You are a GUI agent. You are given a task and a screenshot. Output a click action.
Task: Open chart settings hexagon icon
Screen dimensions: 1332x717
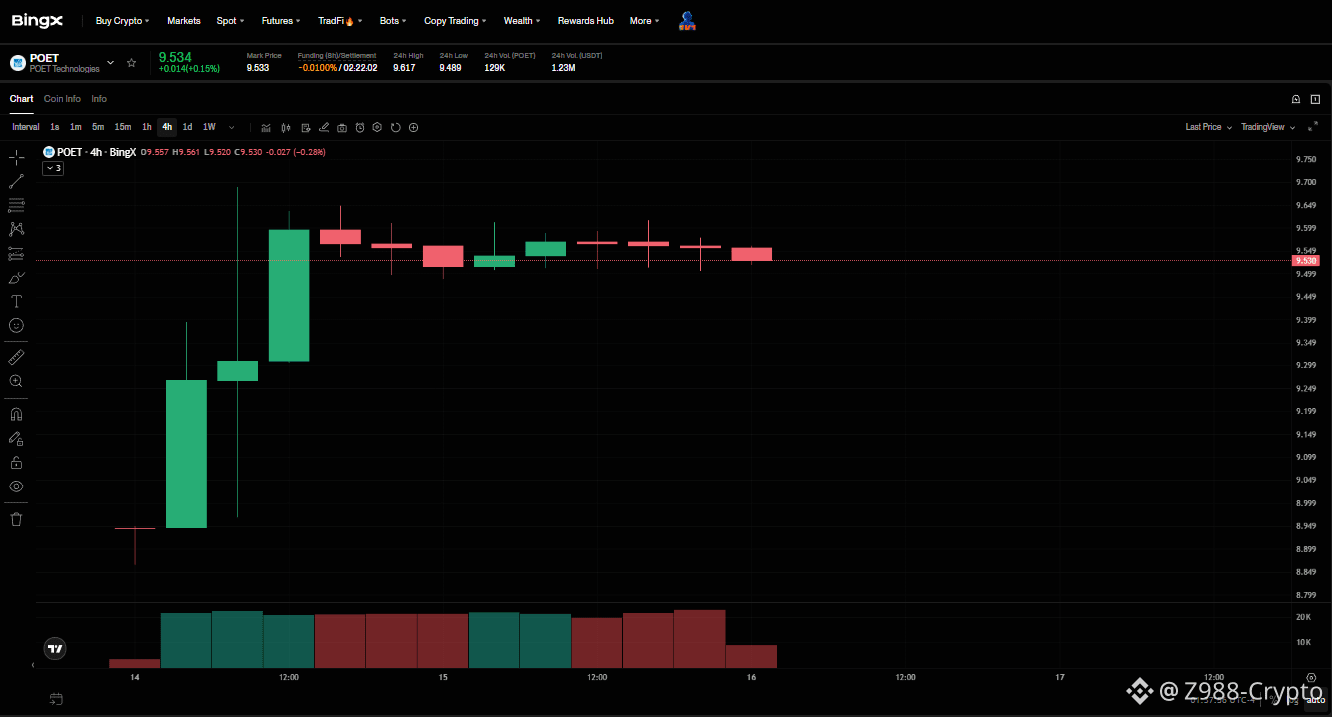377,127
